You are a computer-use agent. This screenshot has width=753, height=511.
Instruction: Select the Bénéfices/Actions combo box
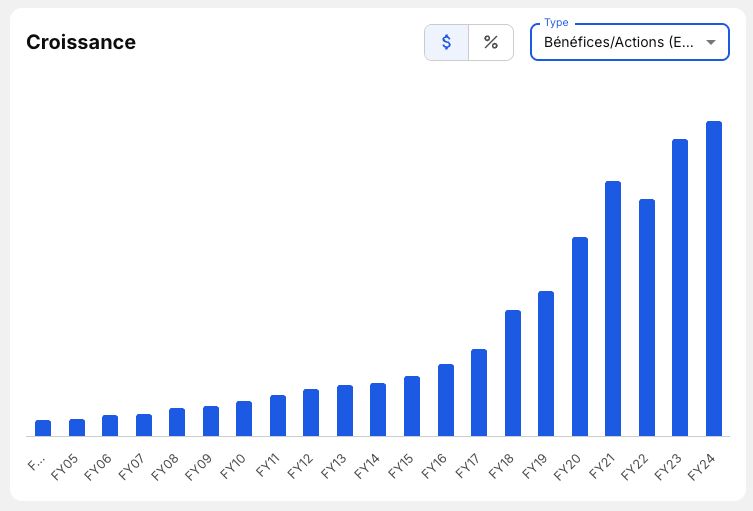pyautogui.click(x=630, y=42)
